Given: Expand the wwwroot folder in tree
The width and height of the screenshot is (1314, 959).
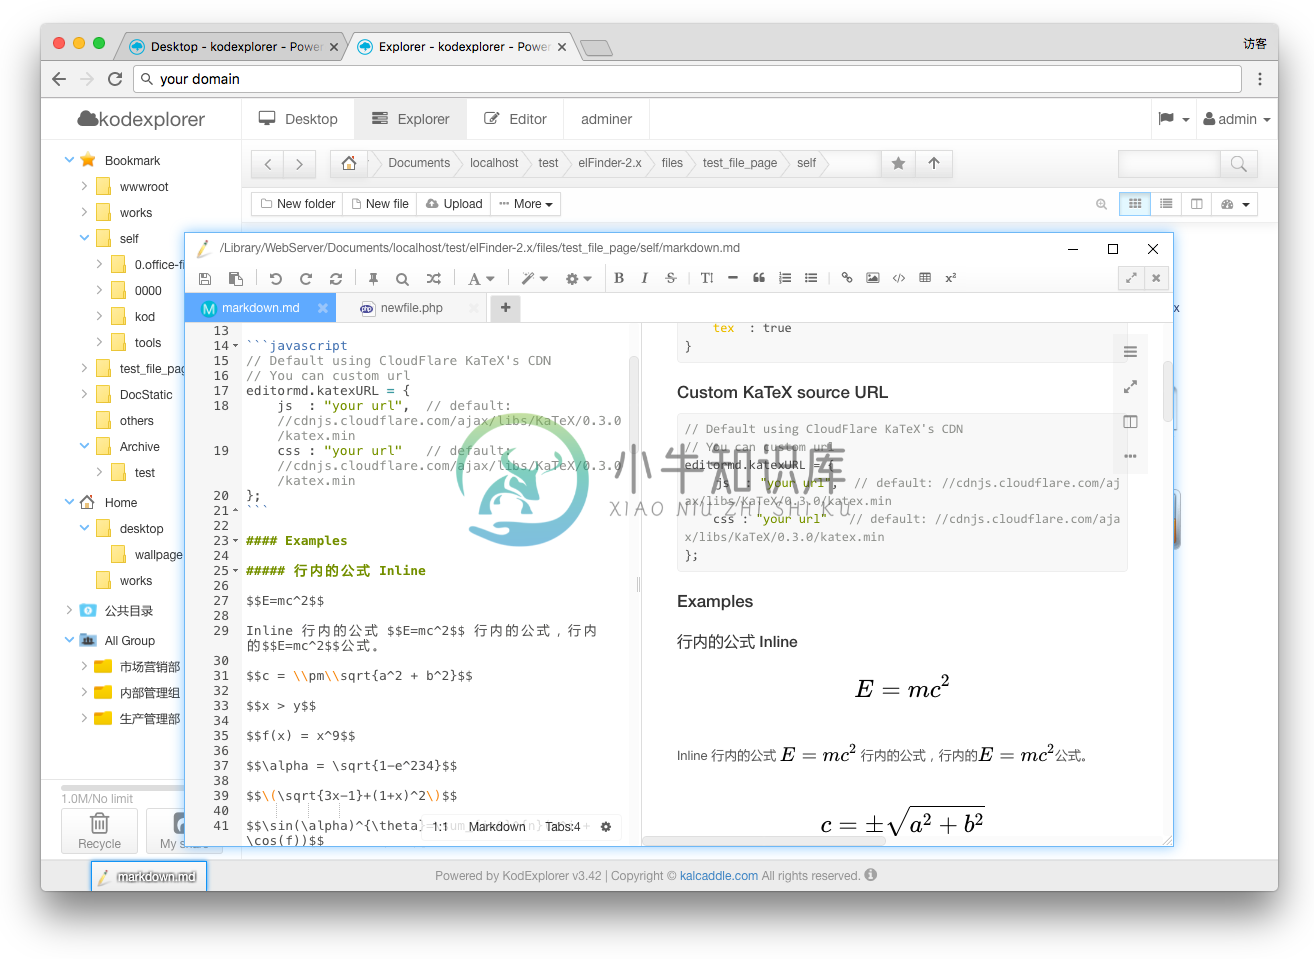Looking at the screenshot, I should (84, 186).
